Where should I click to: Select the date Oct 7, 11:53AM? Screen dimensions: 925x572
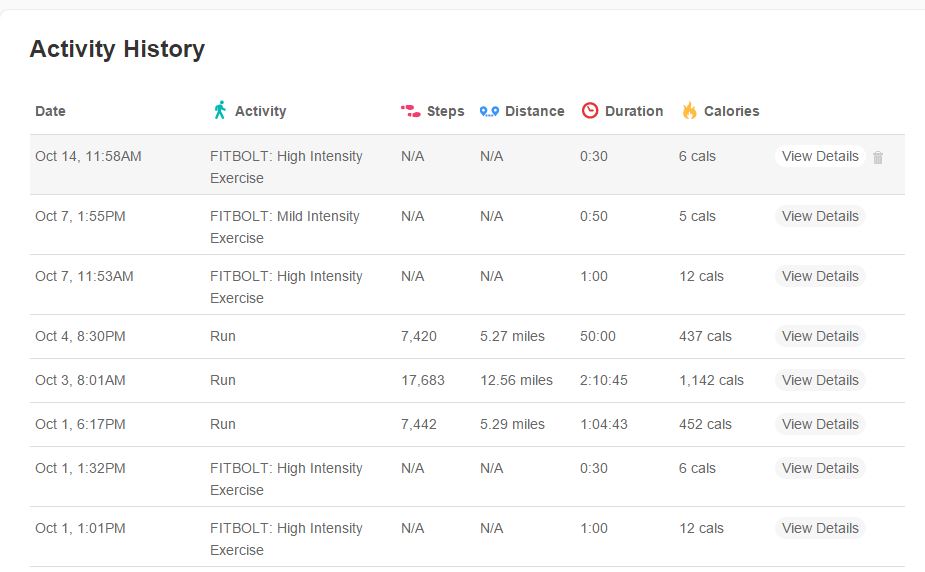click(84, 277)
